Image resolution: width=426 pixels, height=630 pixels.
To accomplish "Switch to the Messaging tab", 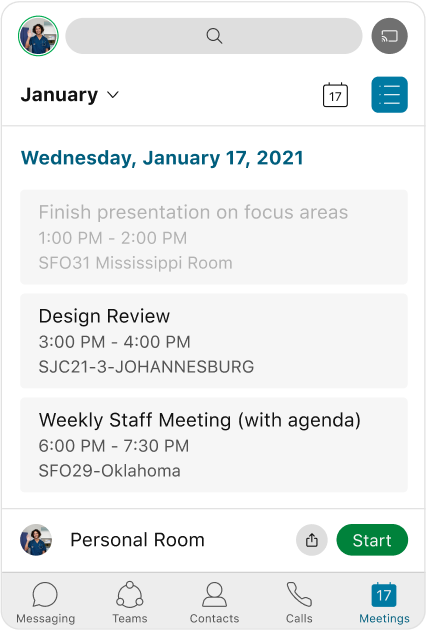I will [45, 602].
